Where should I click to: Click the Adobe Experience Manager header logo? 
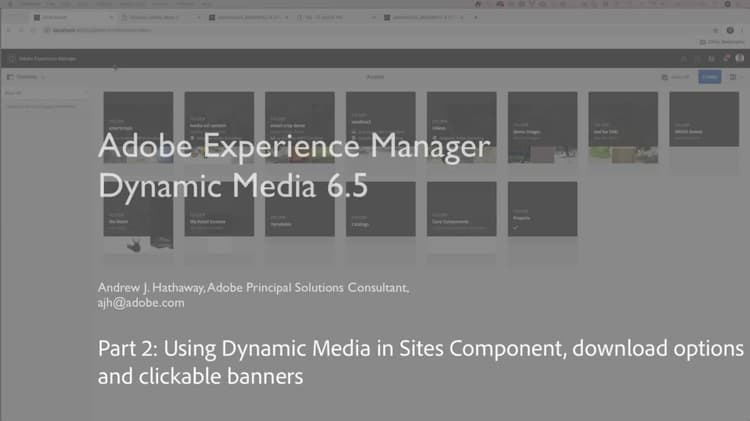[x=42, y=59]
